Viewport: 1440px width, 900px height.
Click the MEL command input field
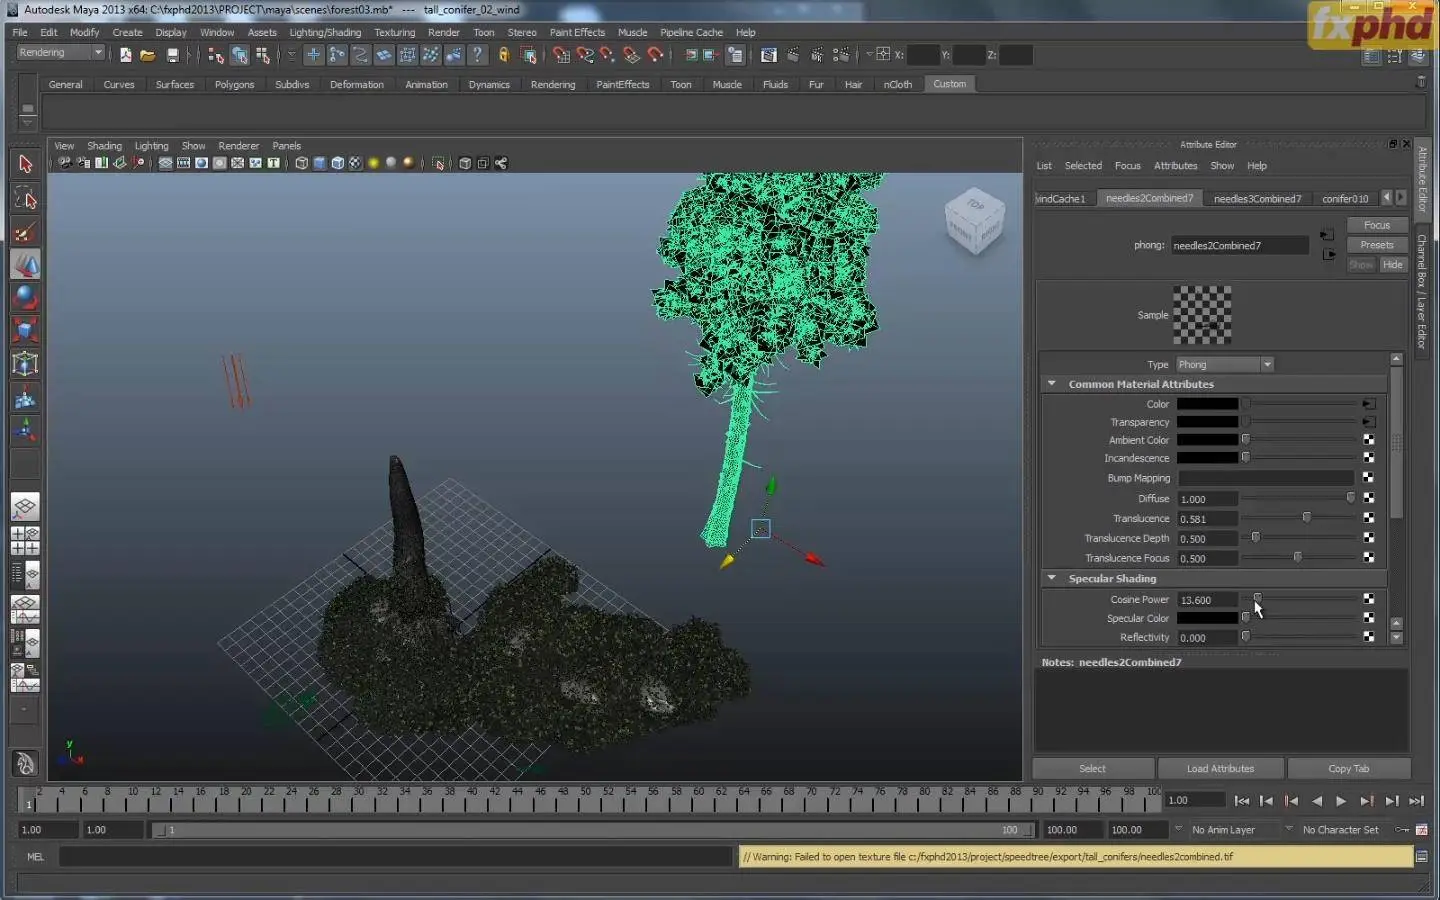click(395, 857)
